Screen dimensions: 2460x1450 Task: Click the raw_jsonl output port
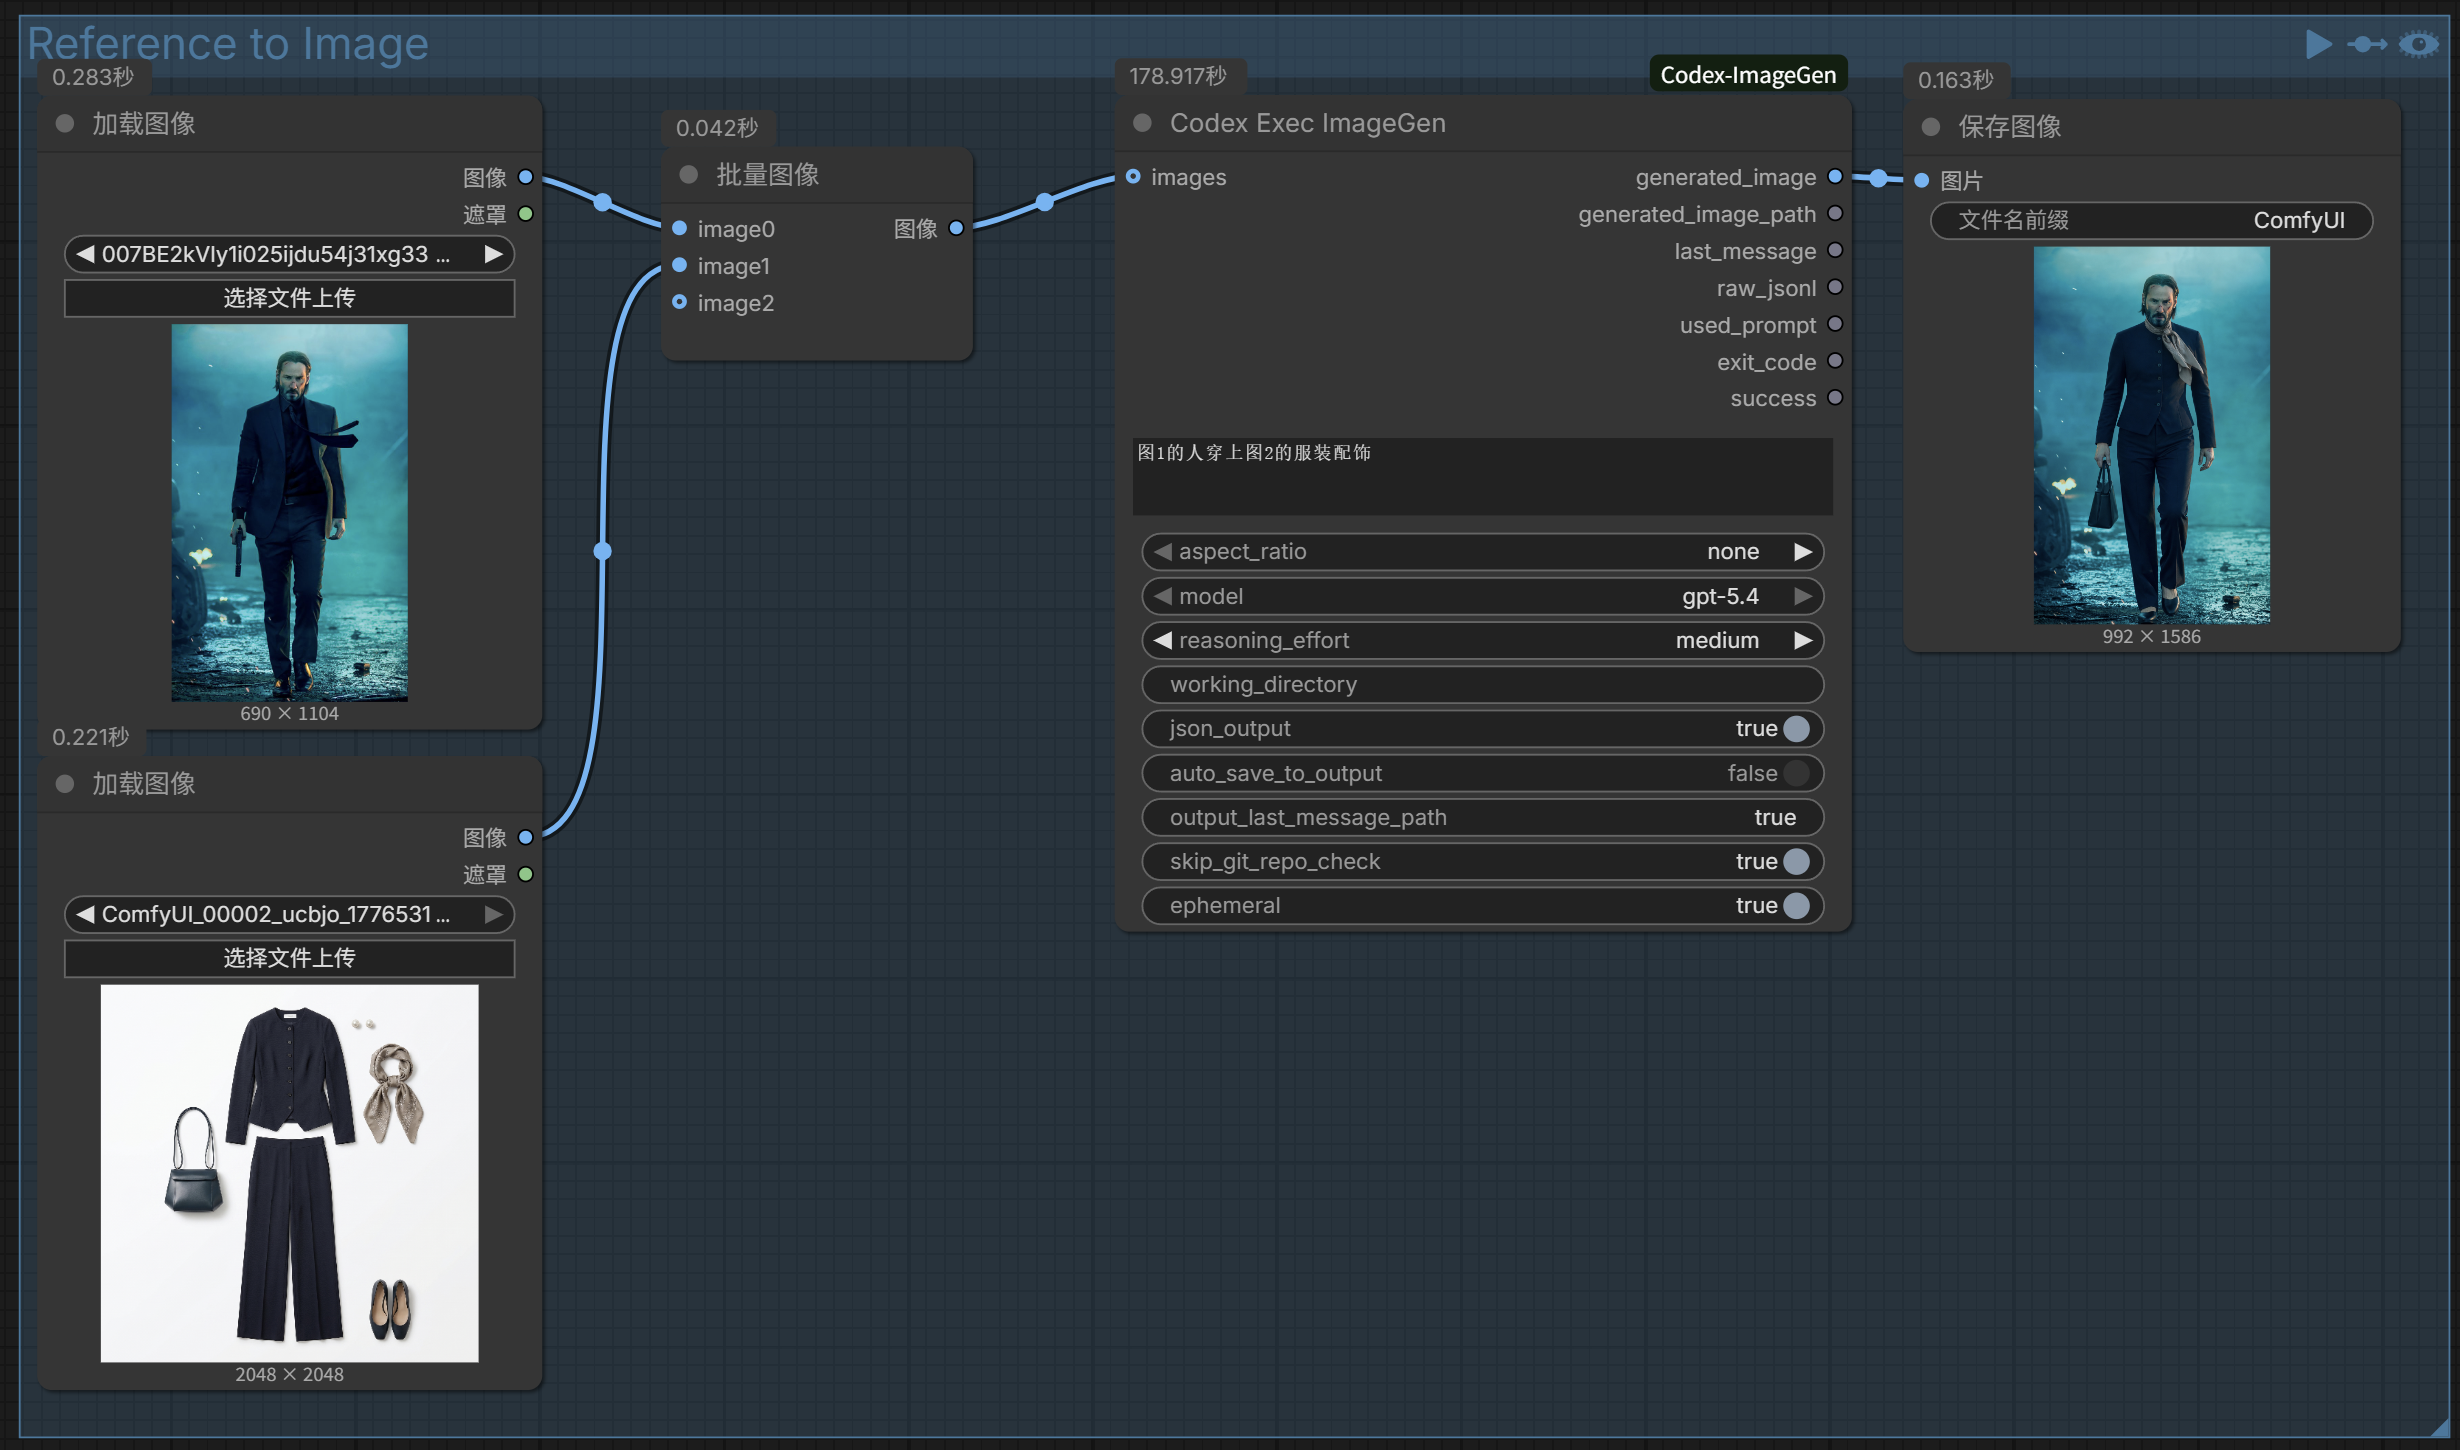tap(1835, 287)
